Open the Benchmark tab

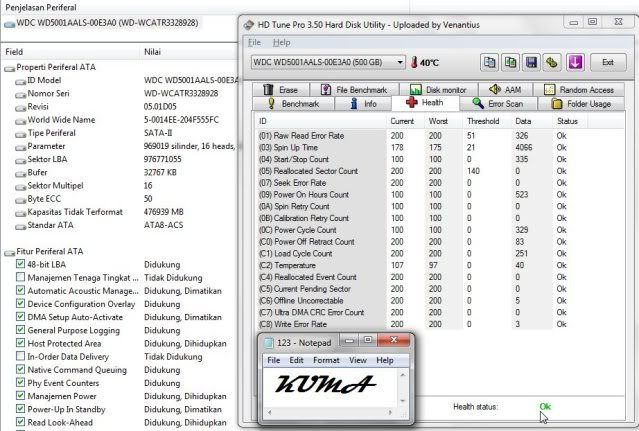click(x=293, y=103)
